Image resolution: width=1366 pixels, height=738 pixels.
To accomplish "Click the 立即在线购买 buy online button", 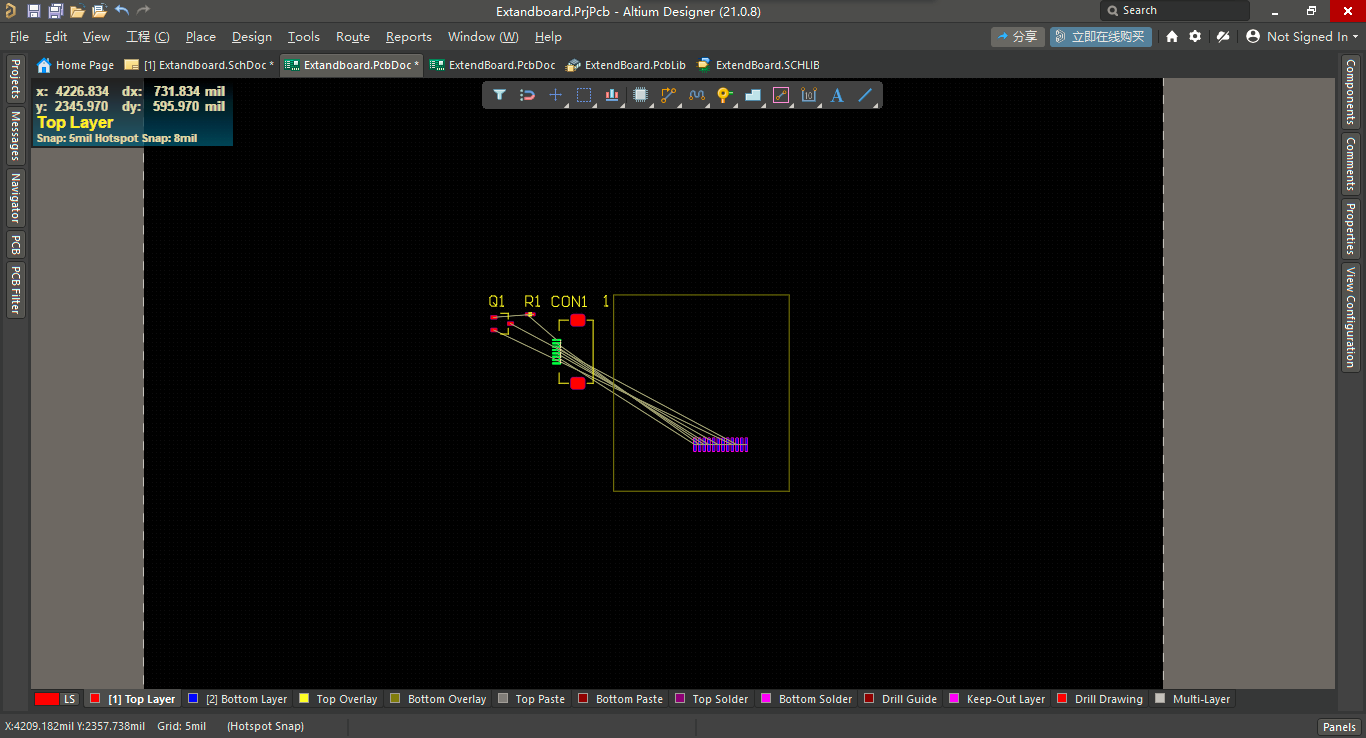I will point(1101,36).
